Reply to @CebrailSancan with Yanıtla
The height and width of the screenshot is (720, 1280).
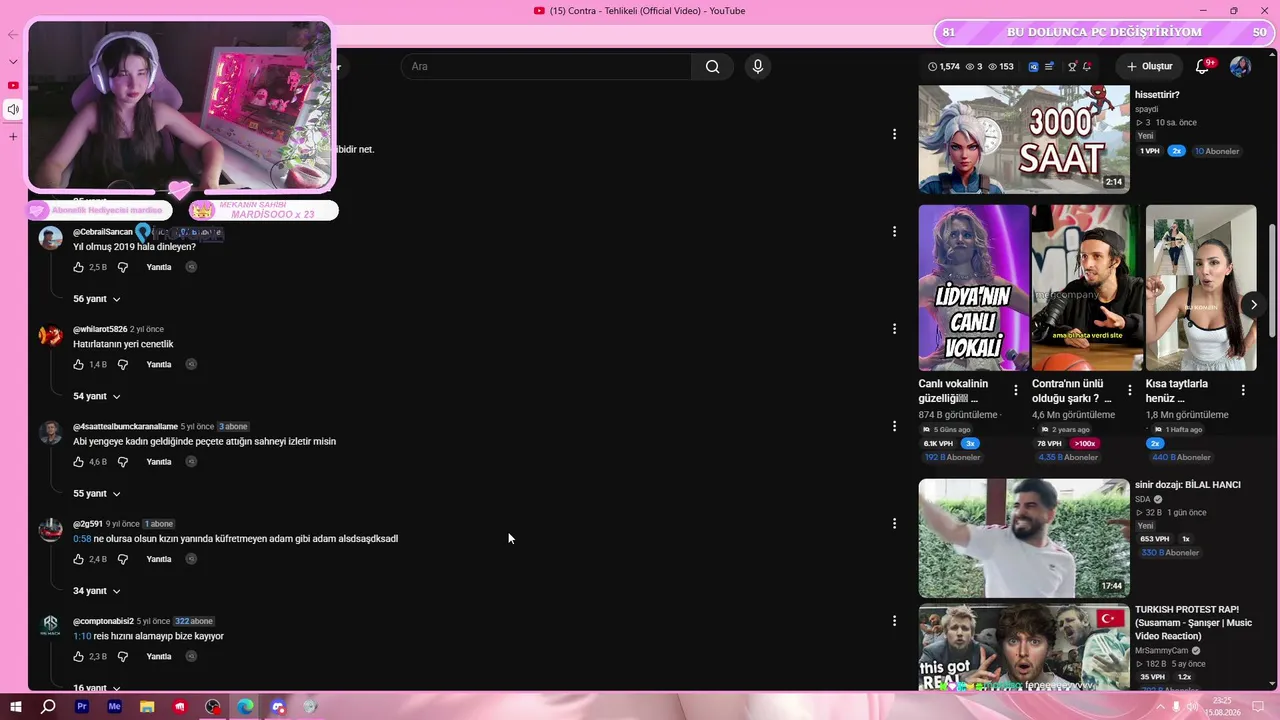tap(159, 267)
